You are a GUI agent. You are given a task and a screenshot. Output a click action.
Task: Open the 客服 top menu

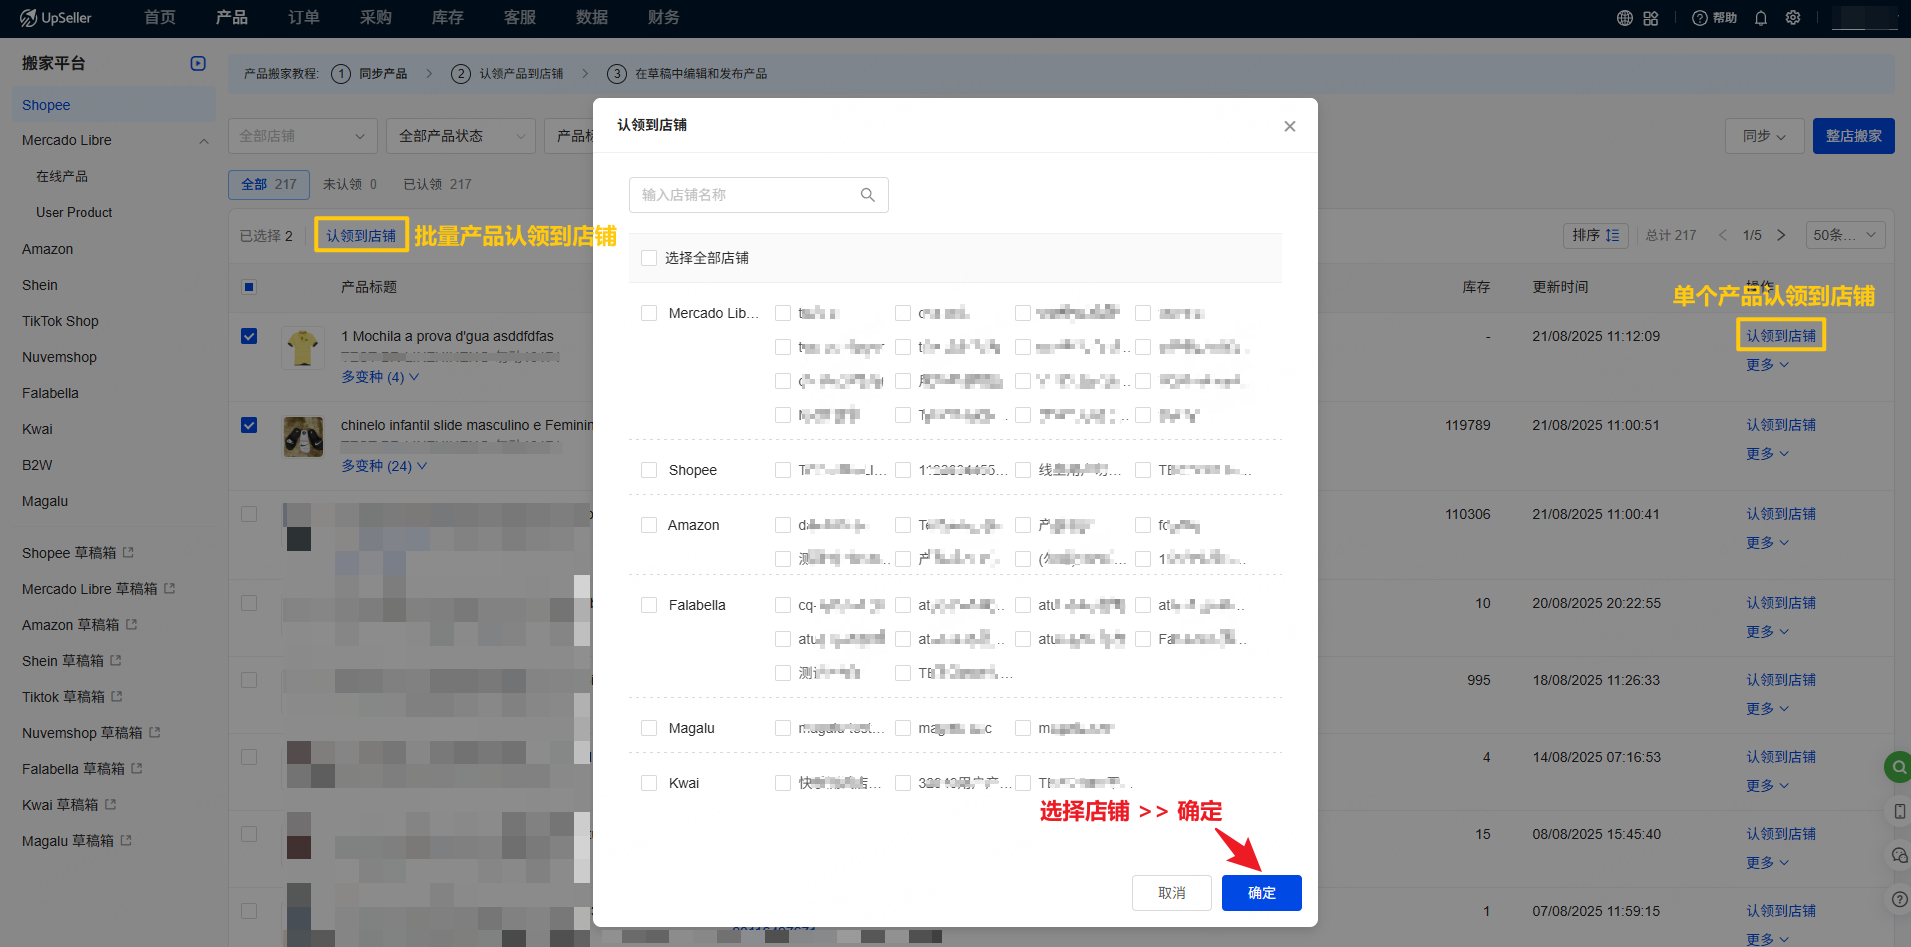(x=520, y=18)
